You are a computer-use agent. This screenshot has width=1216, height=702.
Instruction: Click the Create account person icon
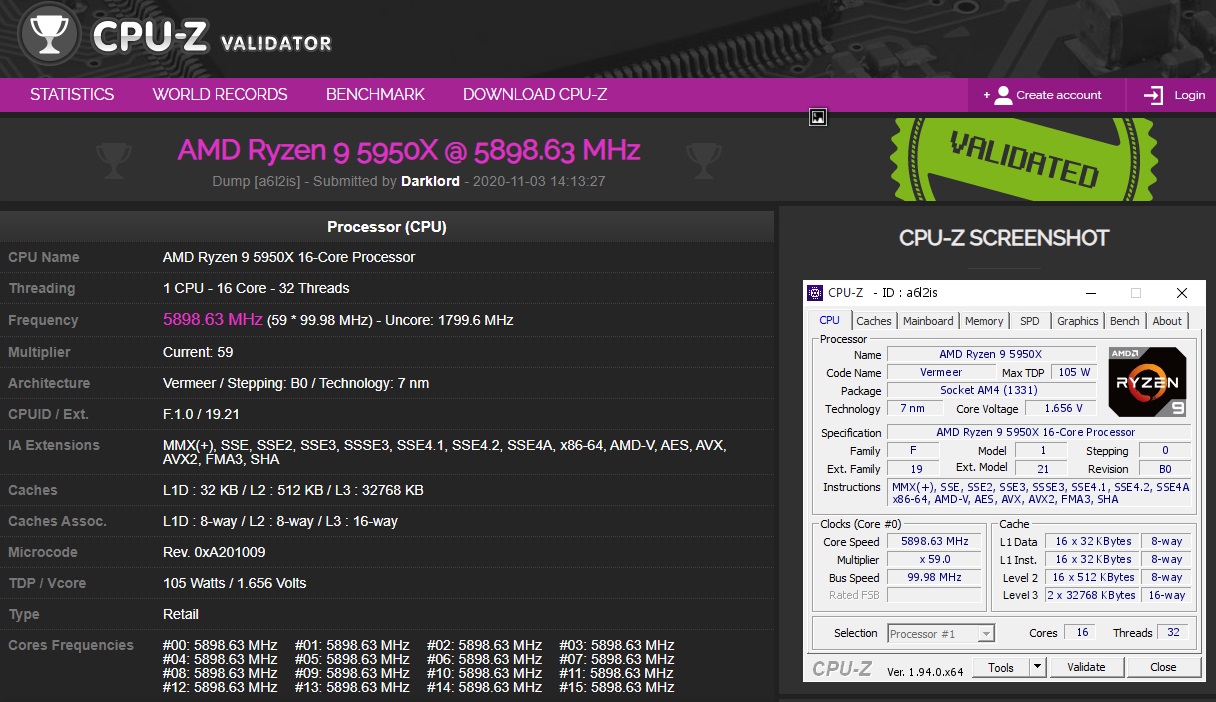click(1003, 95)
